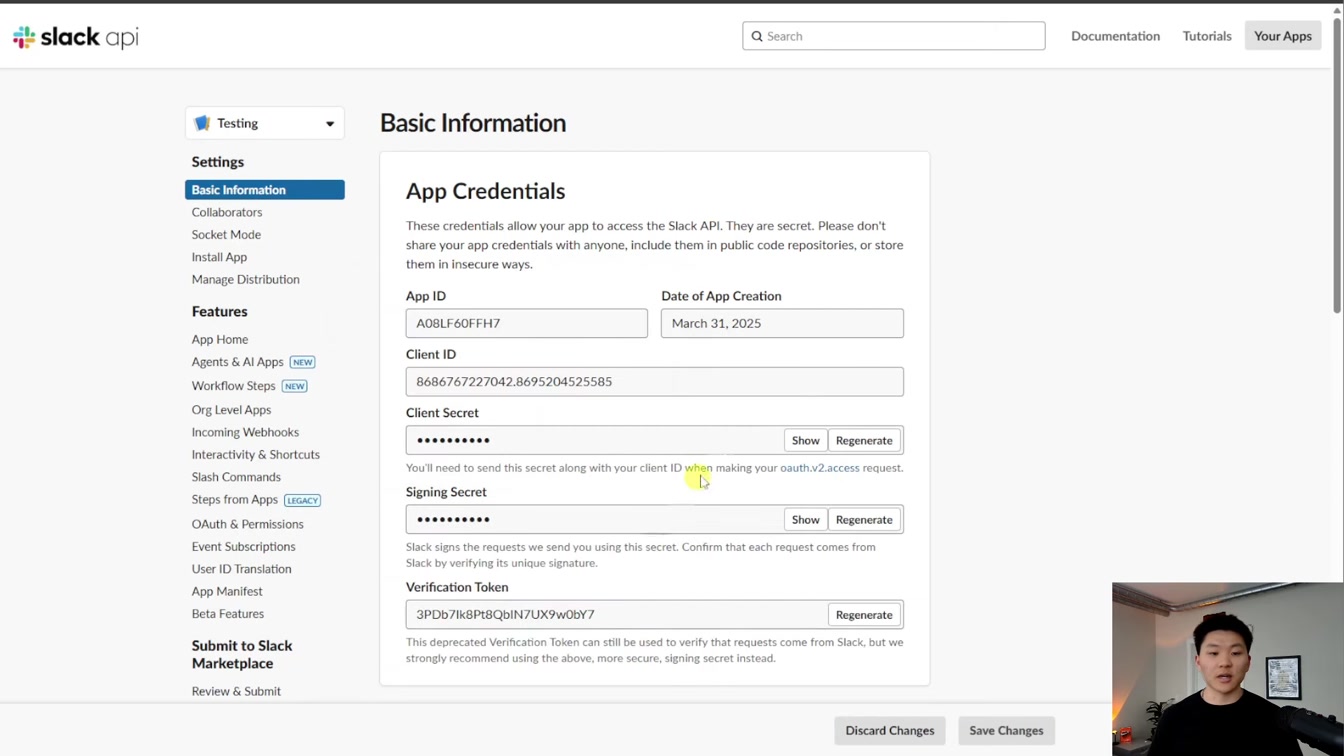
Task: Click the Client ID field
Action: tap(654, 381)
